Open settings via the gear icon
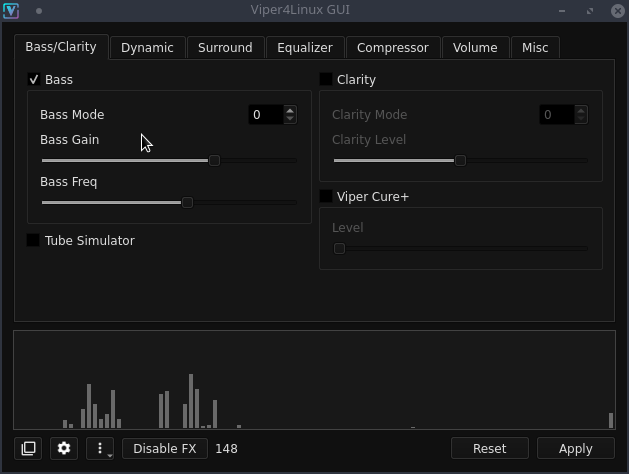The image size is (629, 474). 64,448
